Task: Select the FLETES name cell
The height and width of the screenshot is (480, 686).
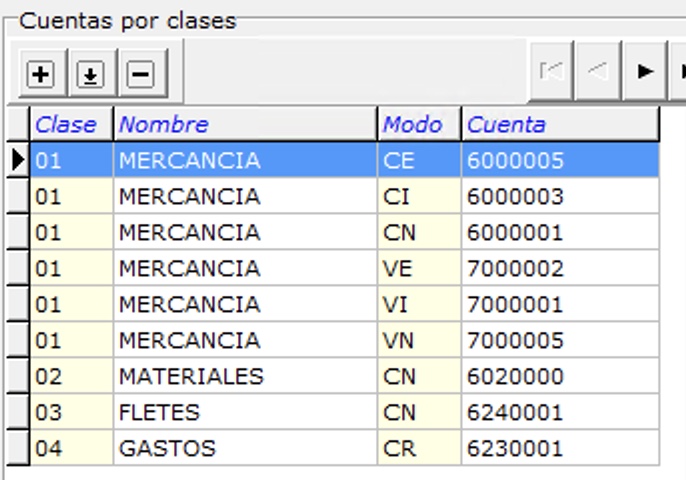Action: [159, 413]
